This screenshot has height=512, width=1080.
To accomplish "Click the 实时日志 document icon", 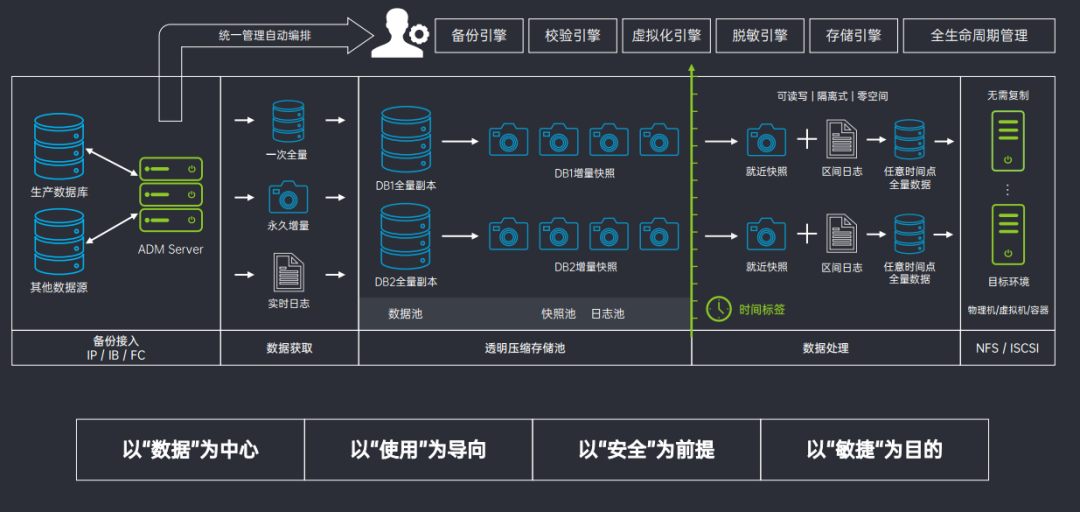I will (x=288, y=272).
